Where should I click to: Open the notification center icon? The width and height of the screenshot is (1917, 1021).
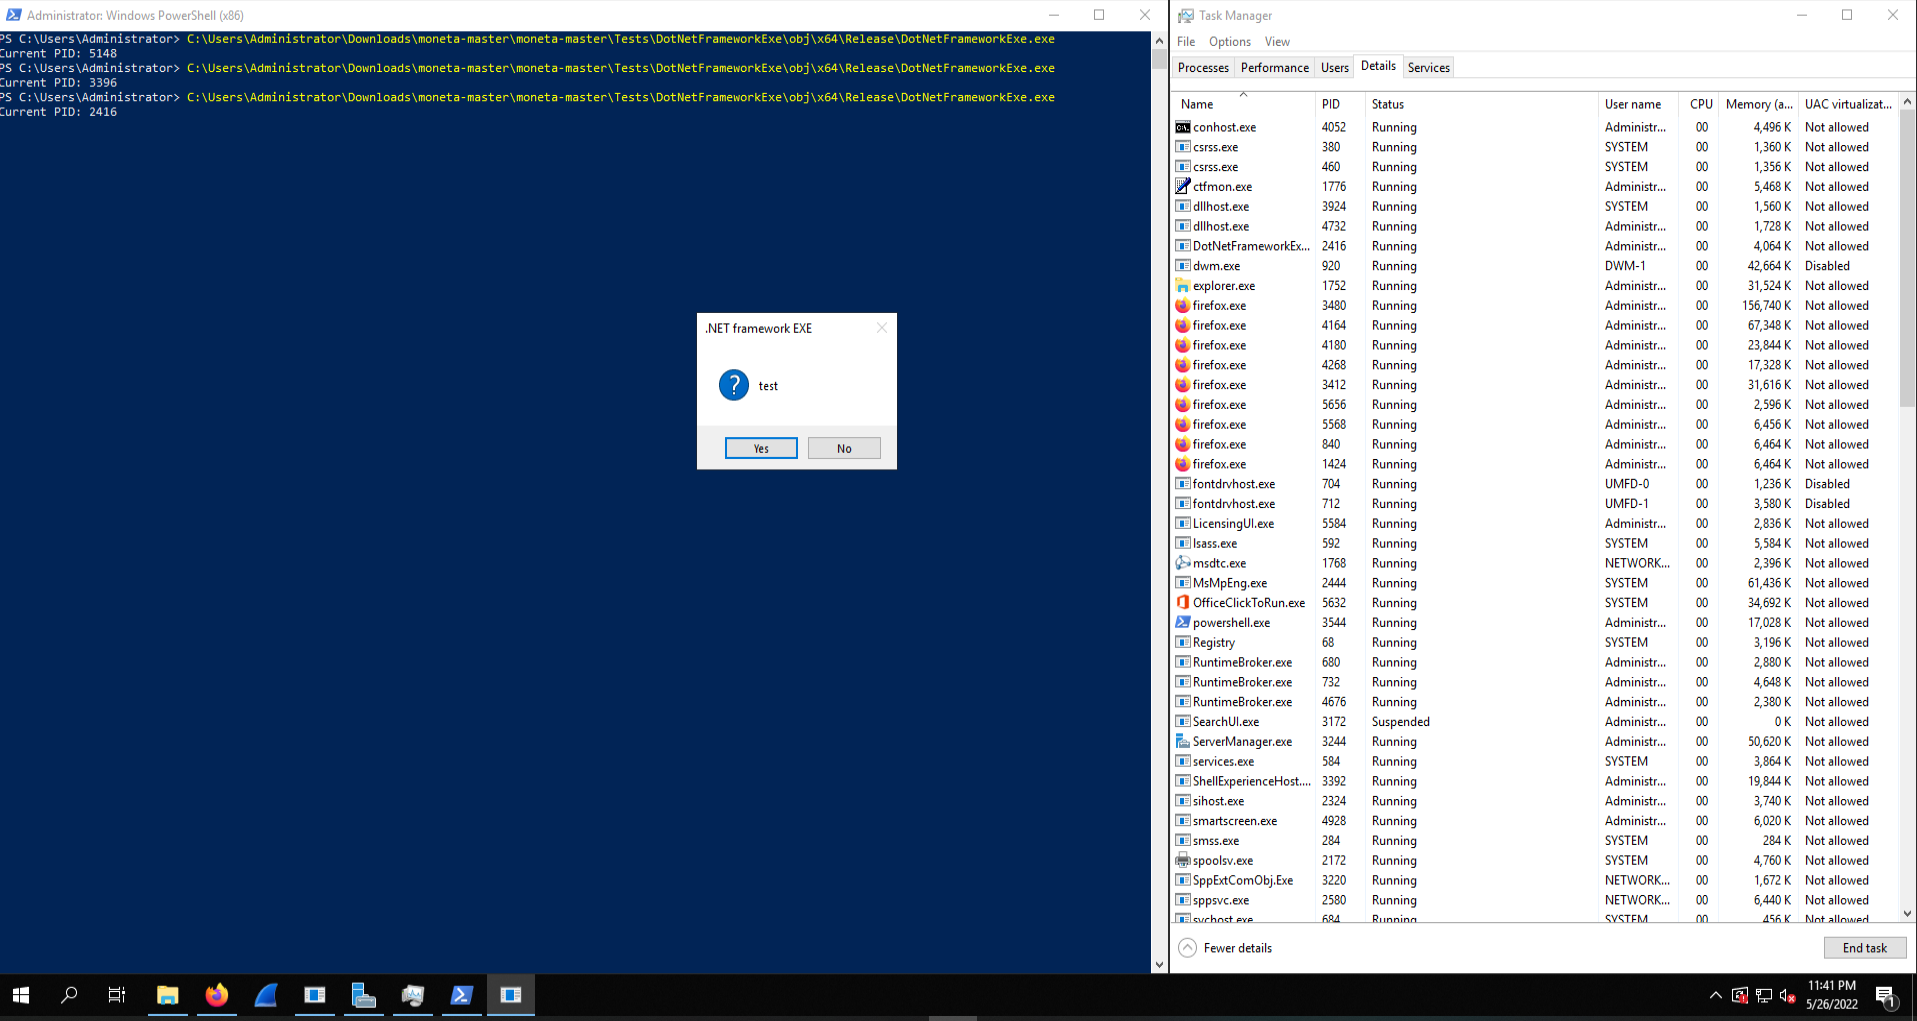point(1885,996)
